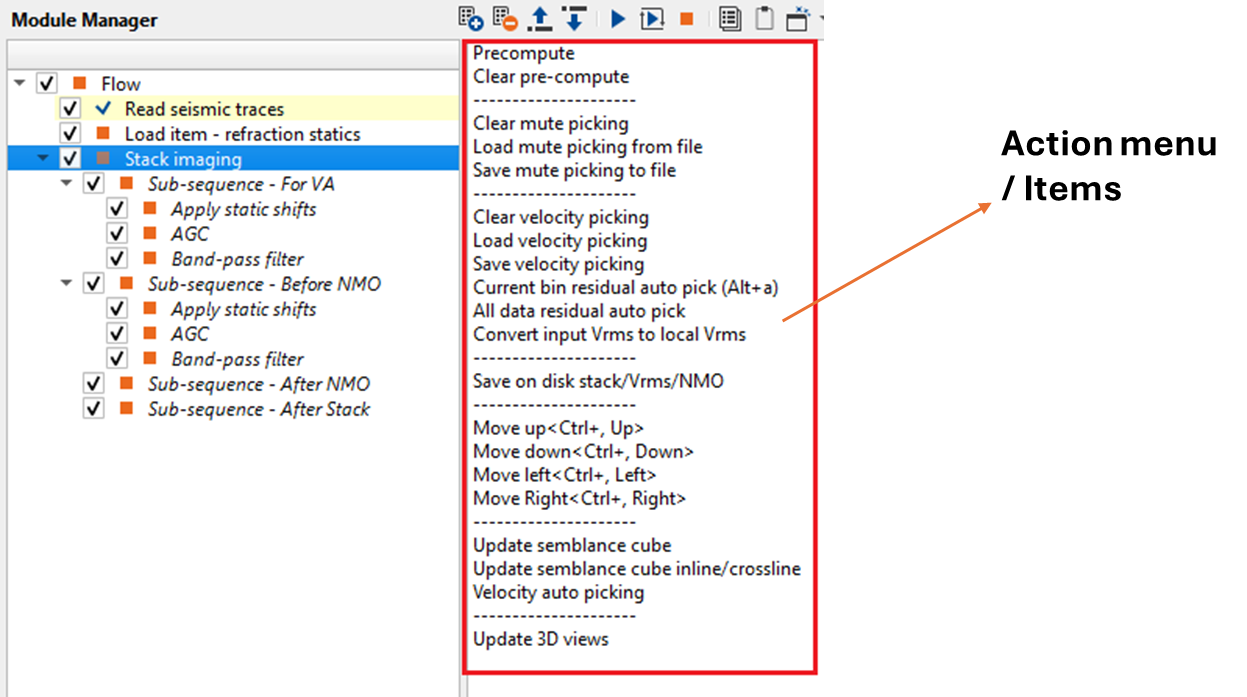
Task: Select Read seismic traces module
Action: (x=204, y=109)
